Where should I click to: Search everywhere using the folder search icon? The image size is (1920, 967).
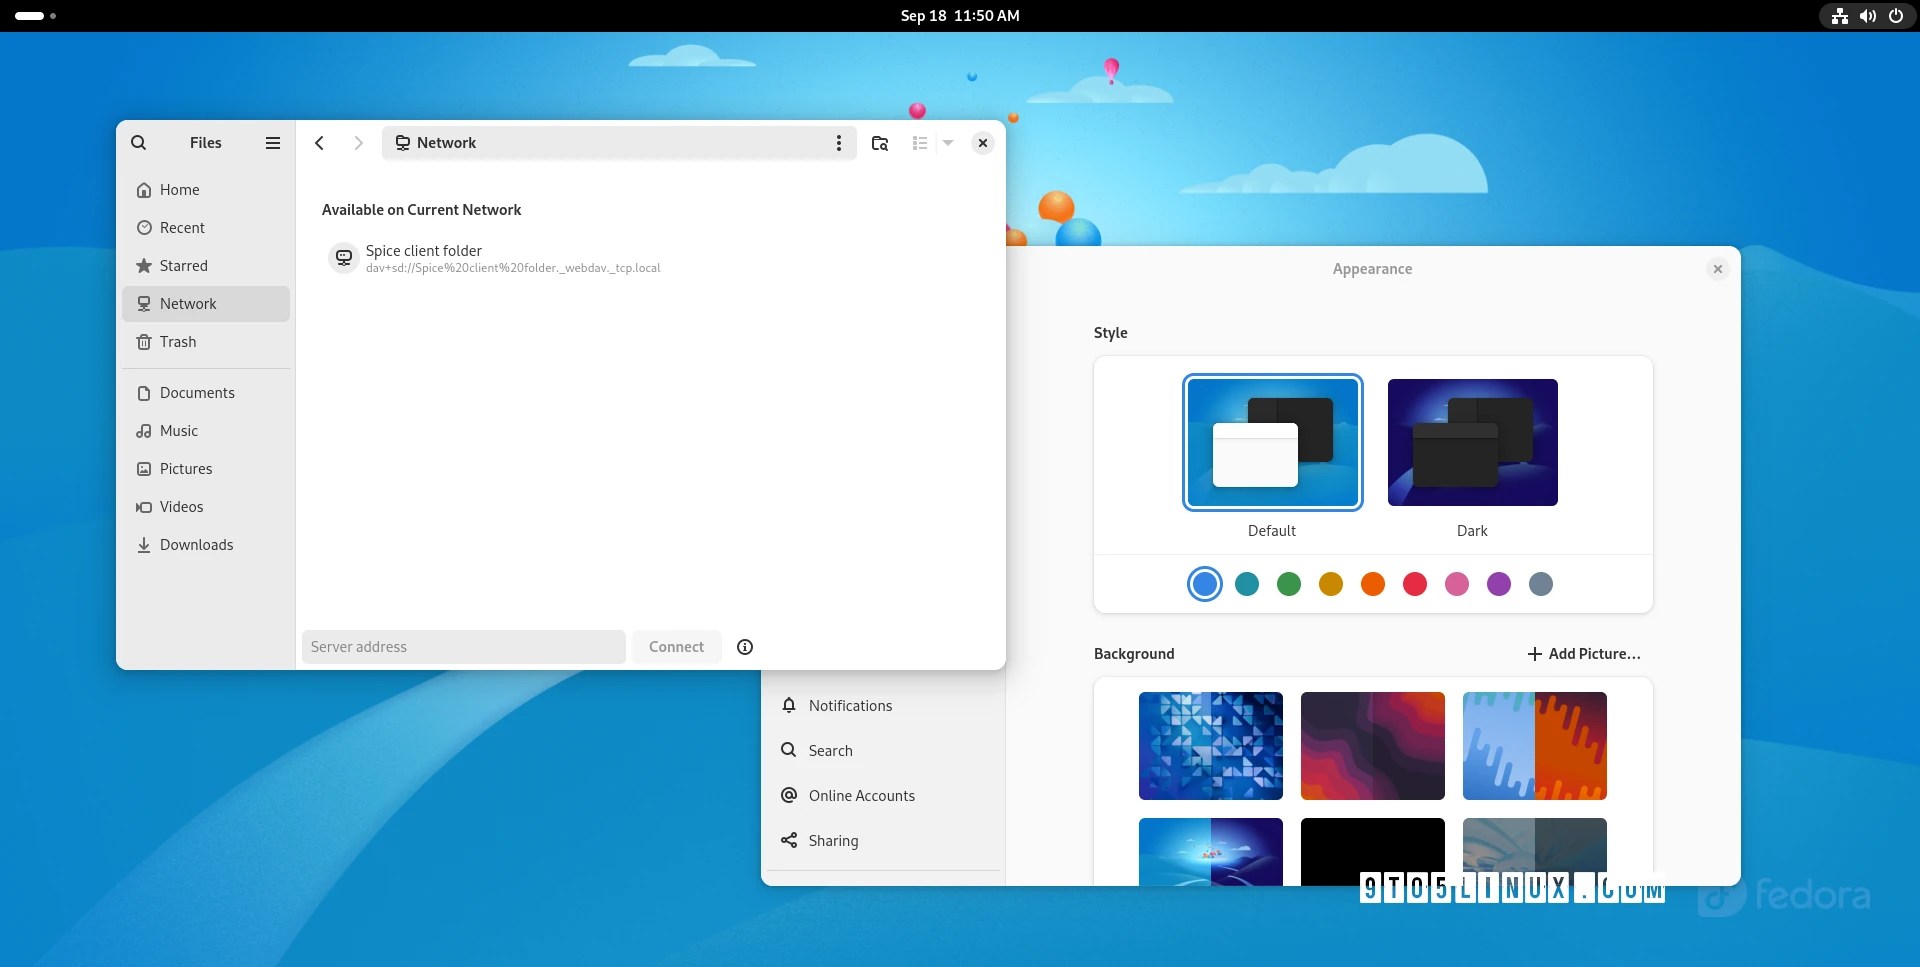(x=880, y=143)
